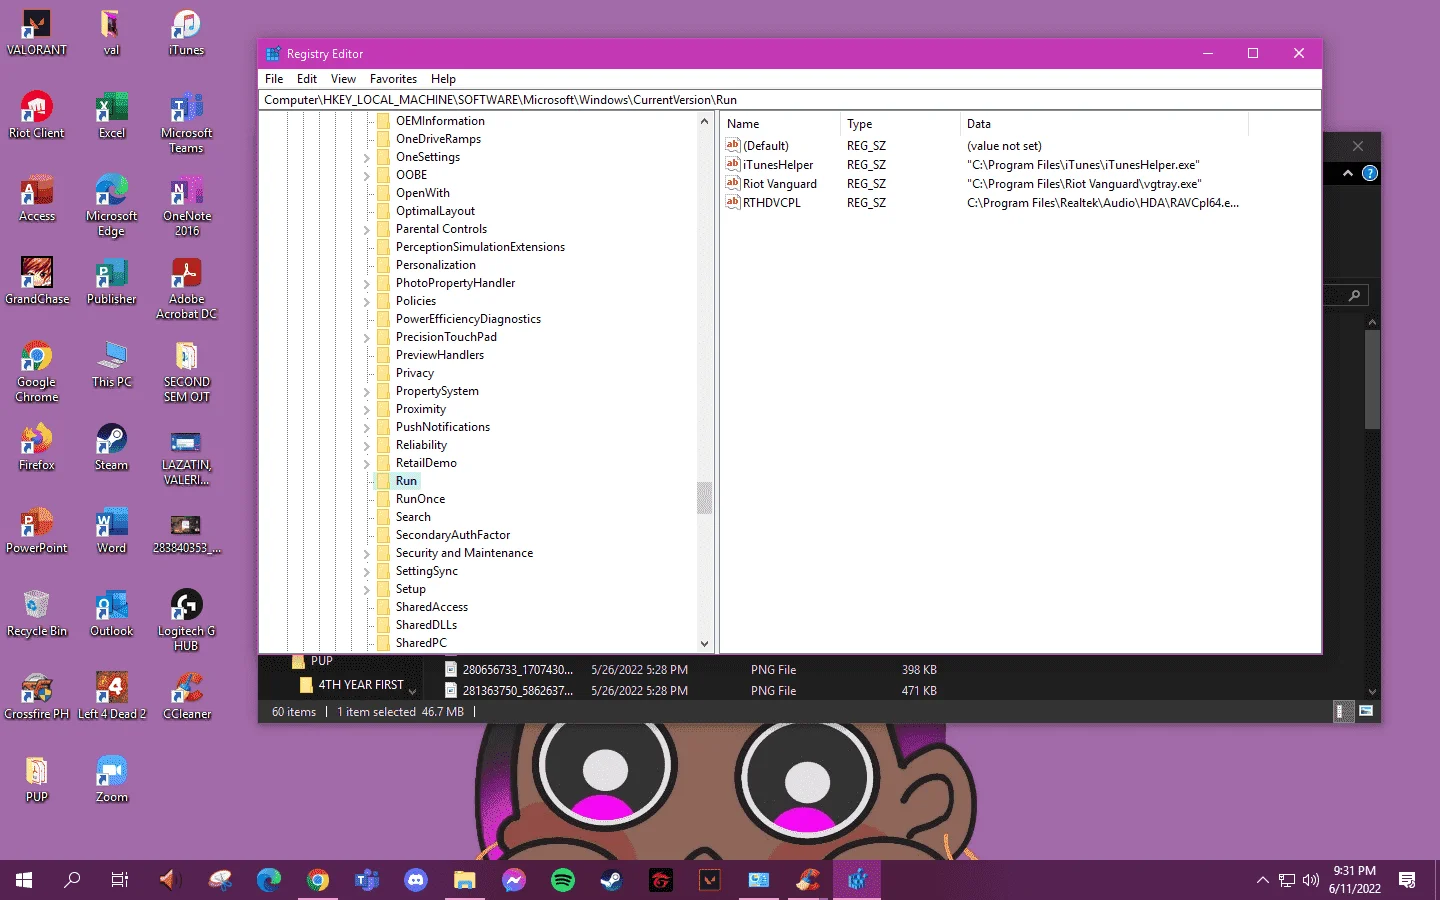Show hidden system tray icons

point(1262,880)
